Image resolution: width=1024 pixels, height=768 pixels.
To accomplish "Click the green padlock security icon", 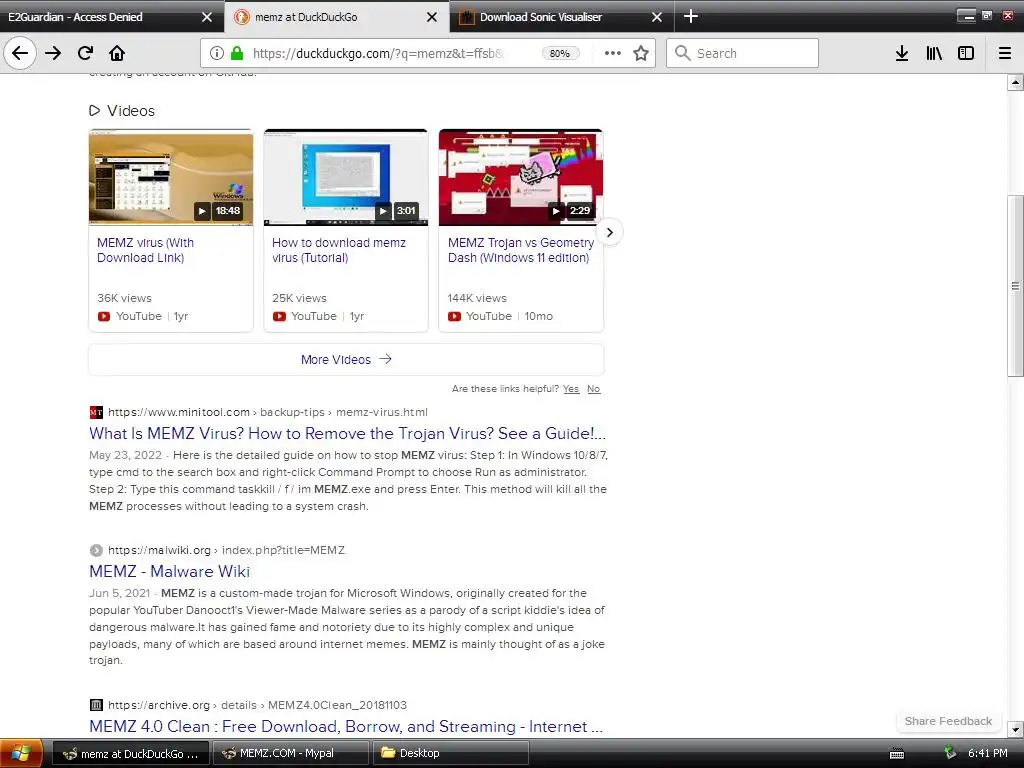I will coord(237,53).
